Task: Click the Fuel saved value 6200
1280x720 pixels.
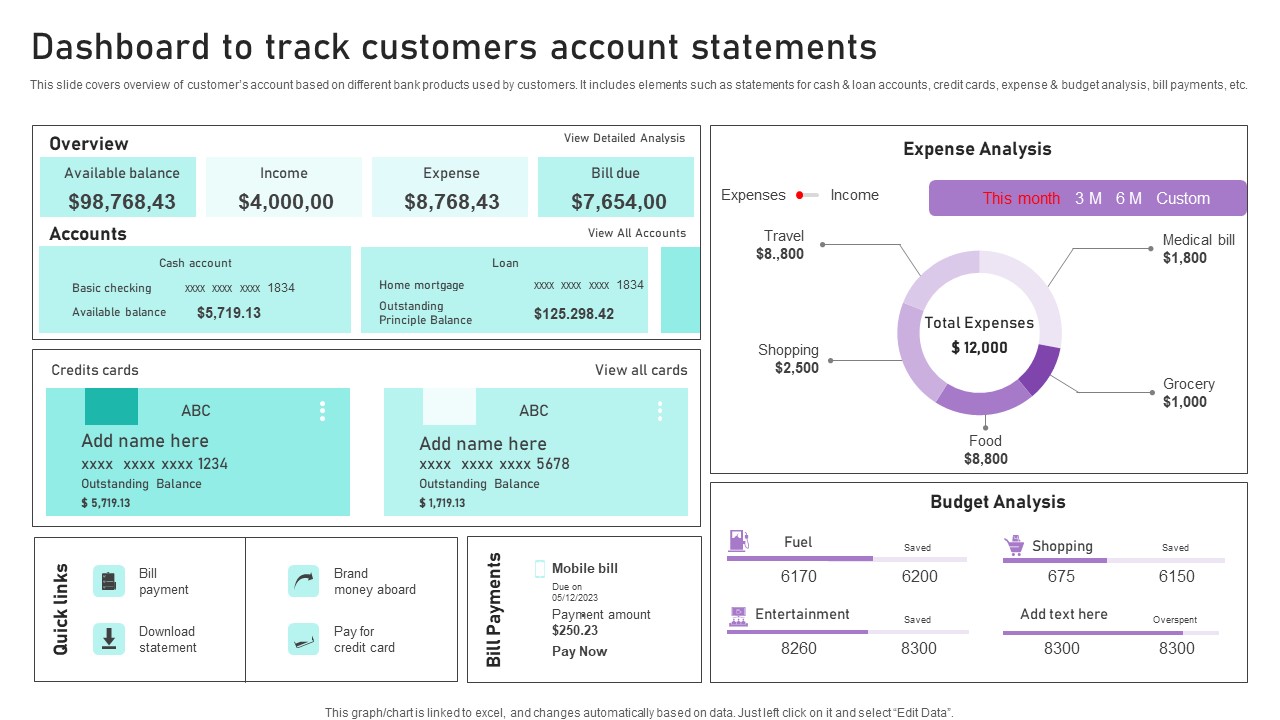Action: [x=919, y=576]
